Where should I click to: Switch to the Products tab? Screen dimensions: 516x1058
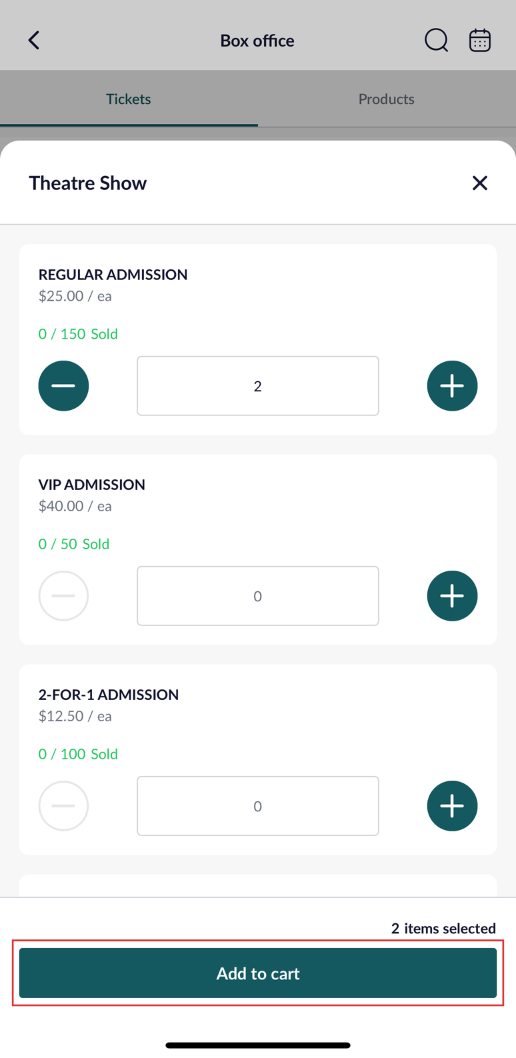pyautogui.click(x=386, y=99)
